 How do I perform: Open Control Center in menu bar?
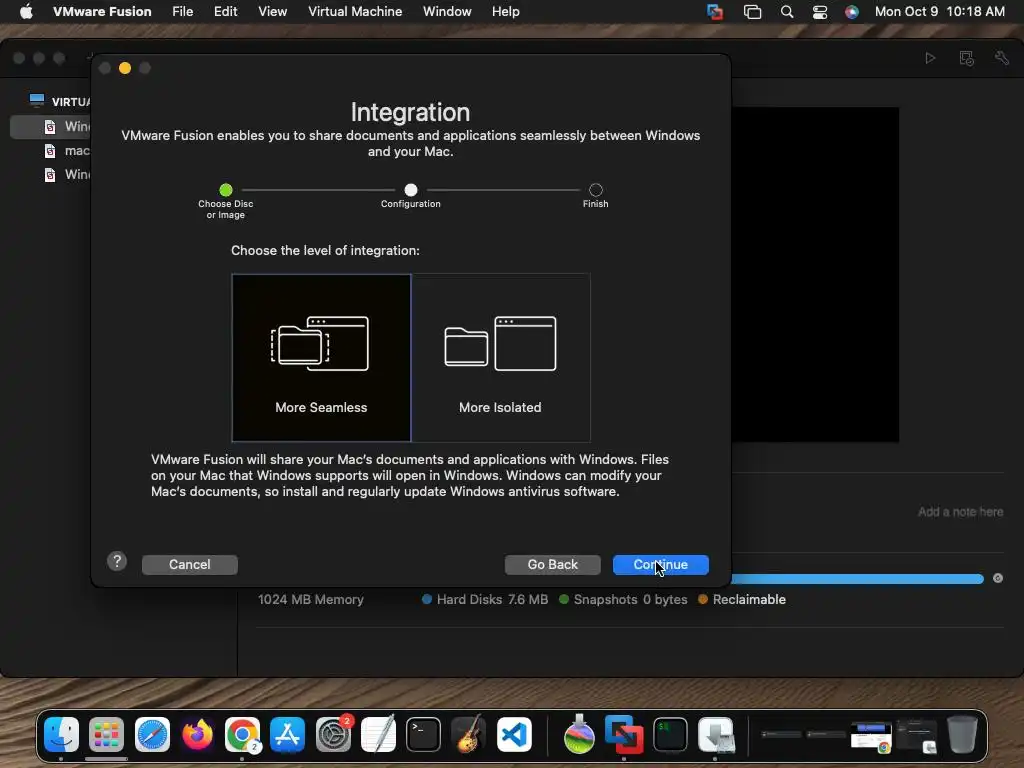tap(820, 12)
